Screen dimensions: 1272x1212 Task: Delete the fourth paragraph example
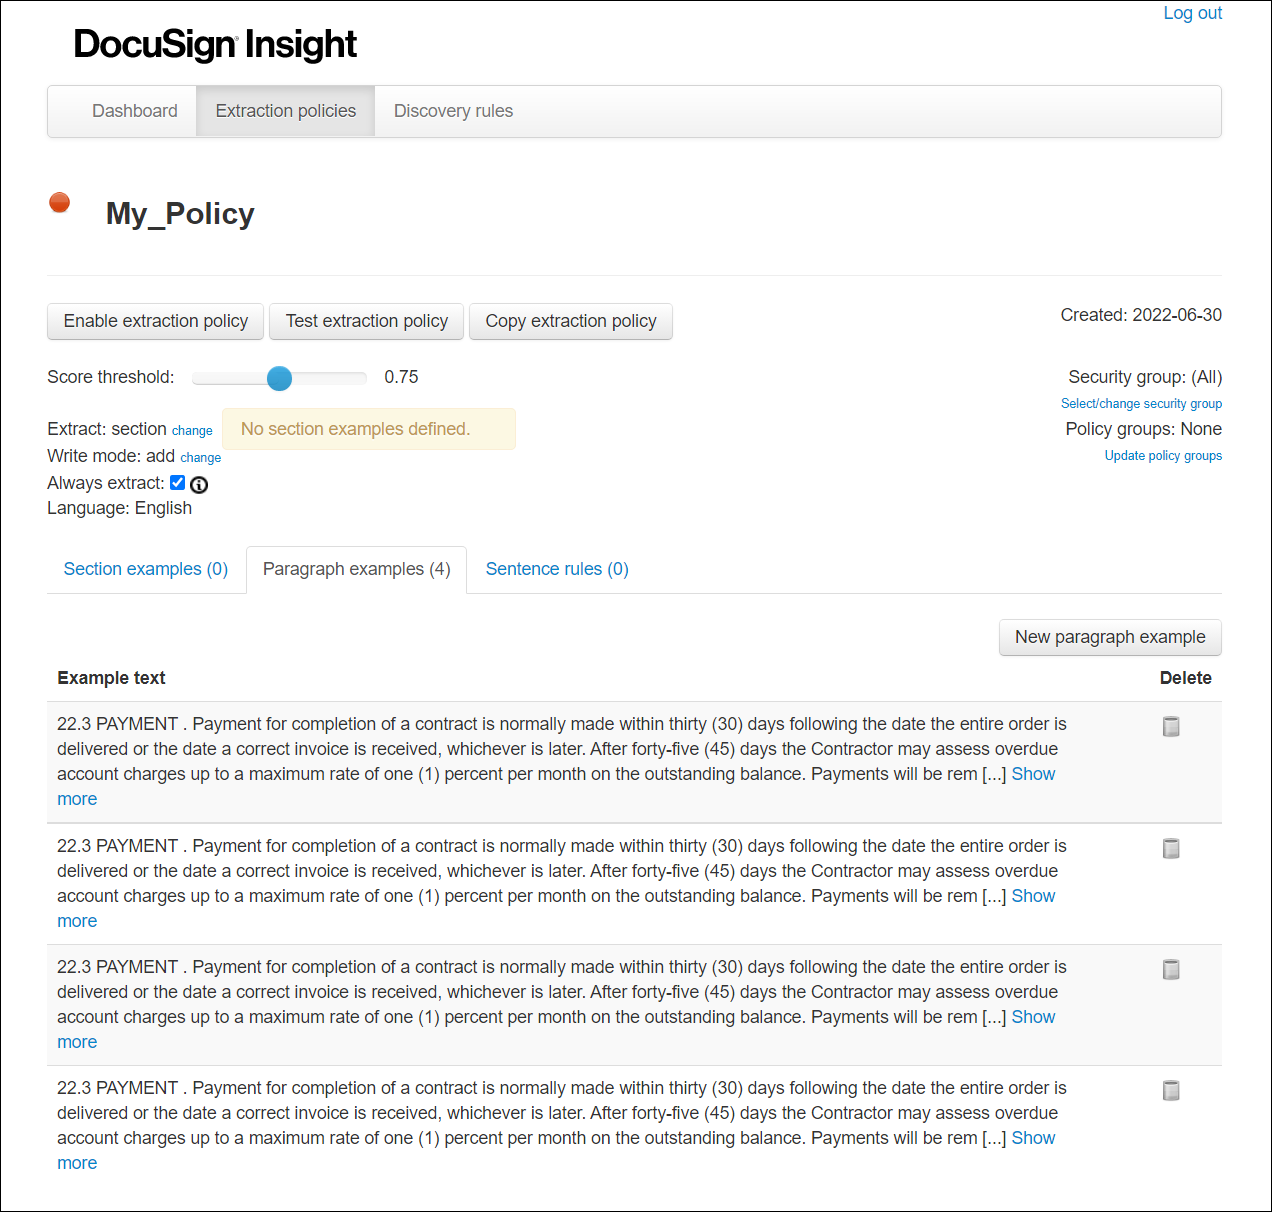[1171, 1091]
